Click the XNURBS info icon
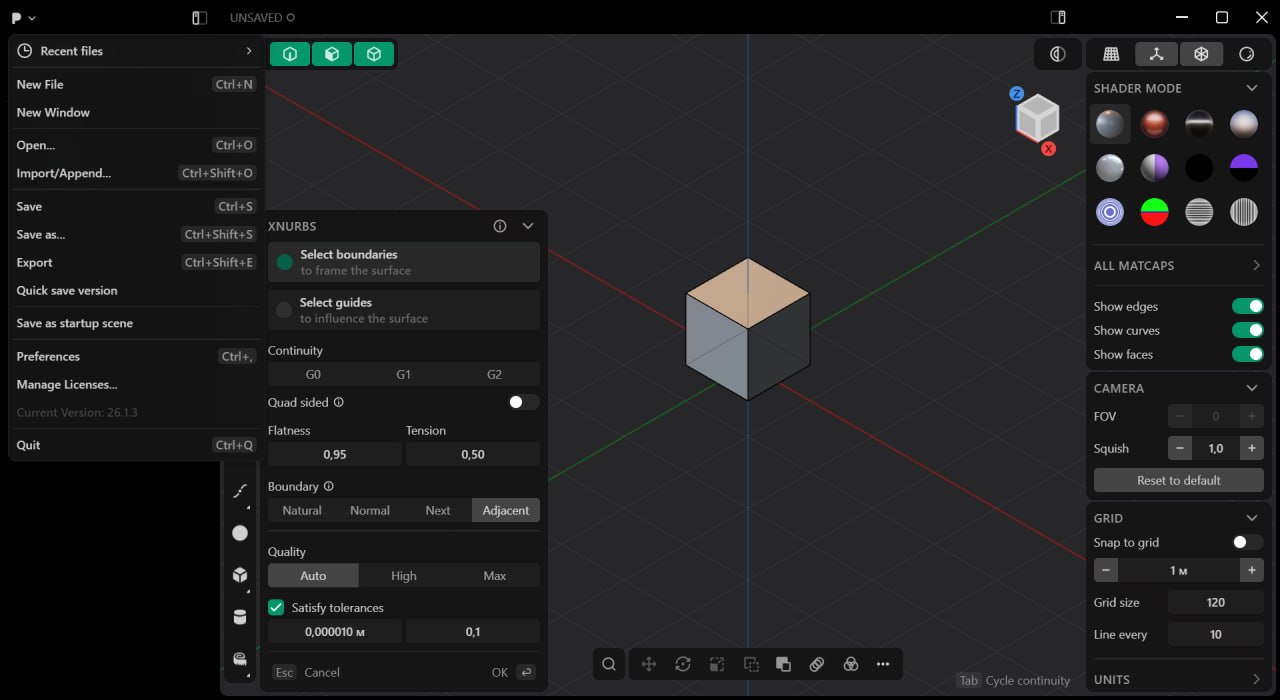The image size is (1280, 700). (500, 226)
